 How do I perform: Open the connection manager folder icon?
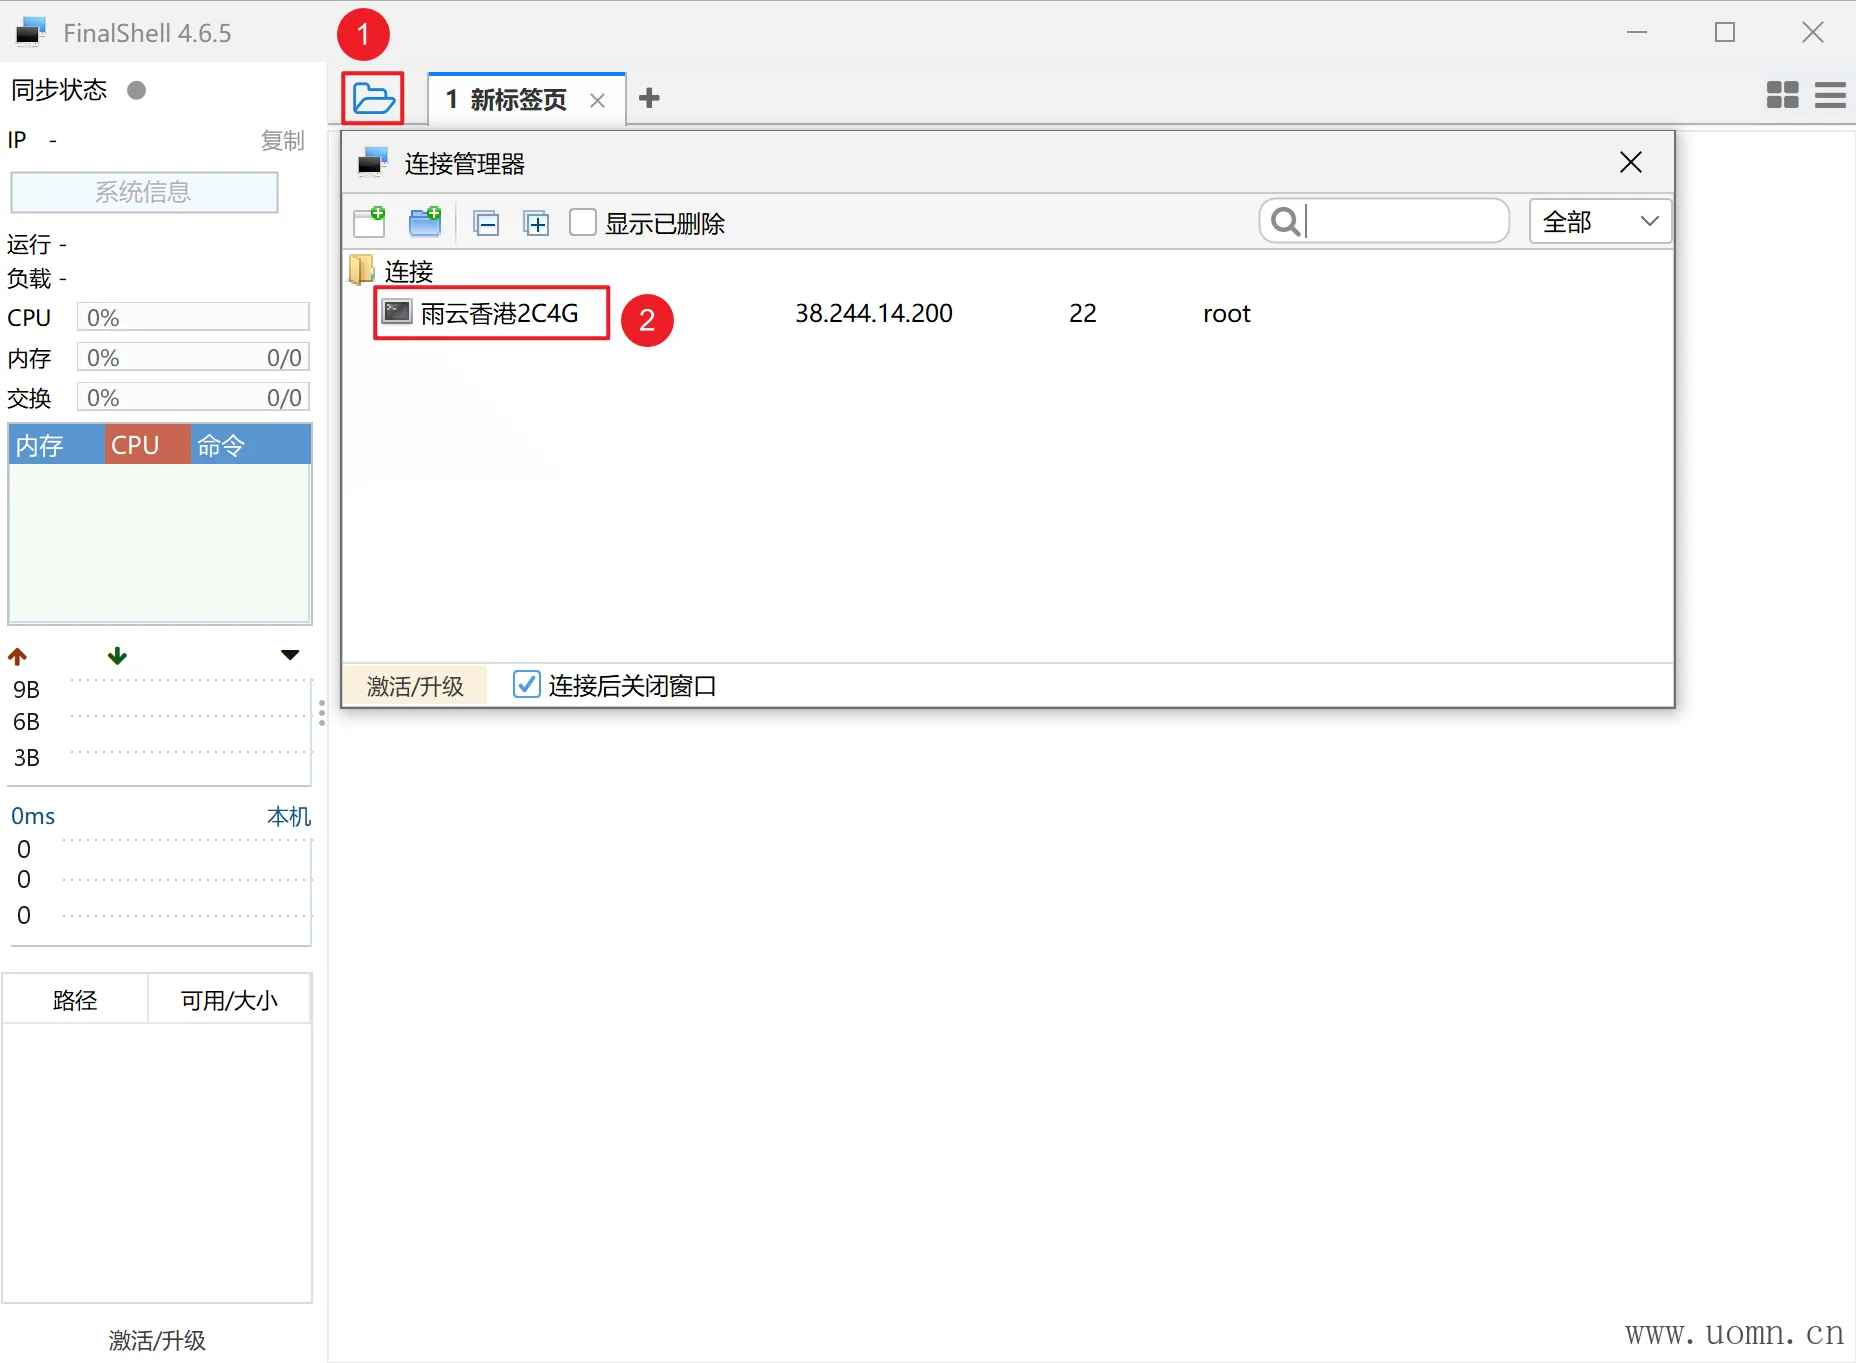click(x=373, y=99)
